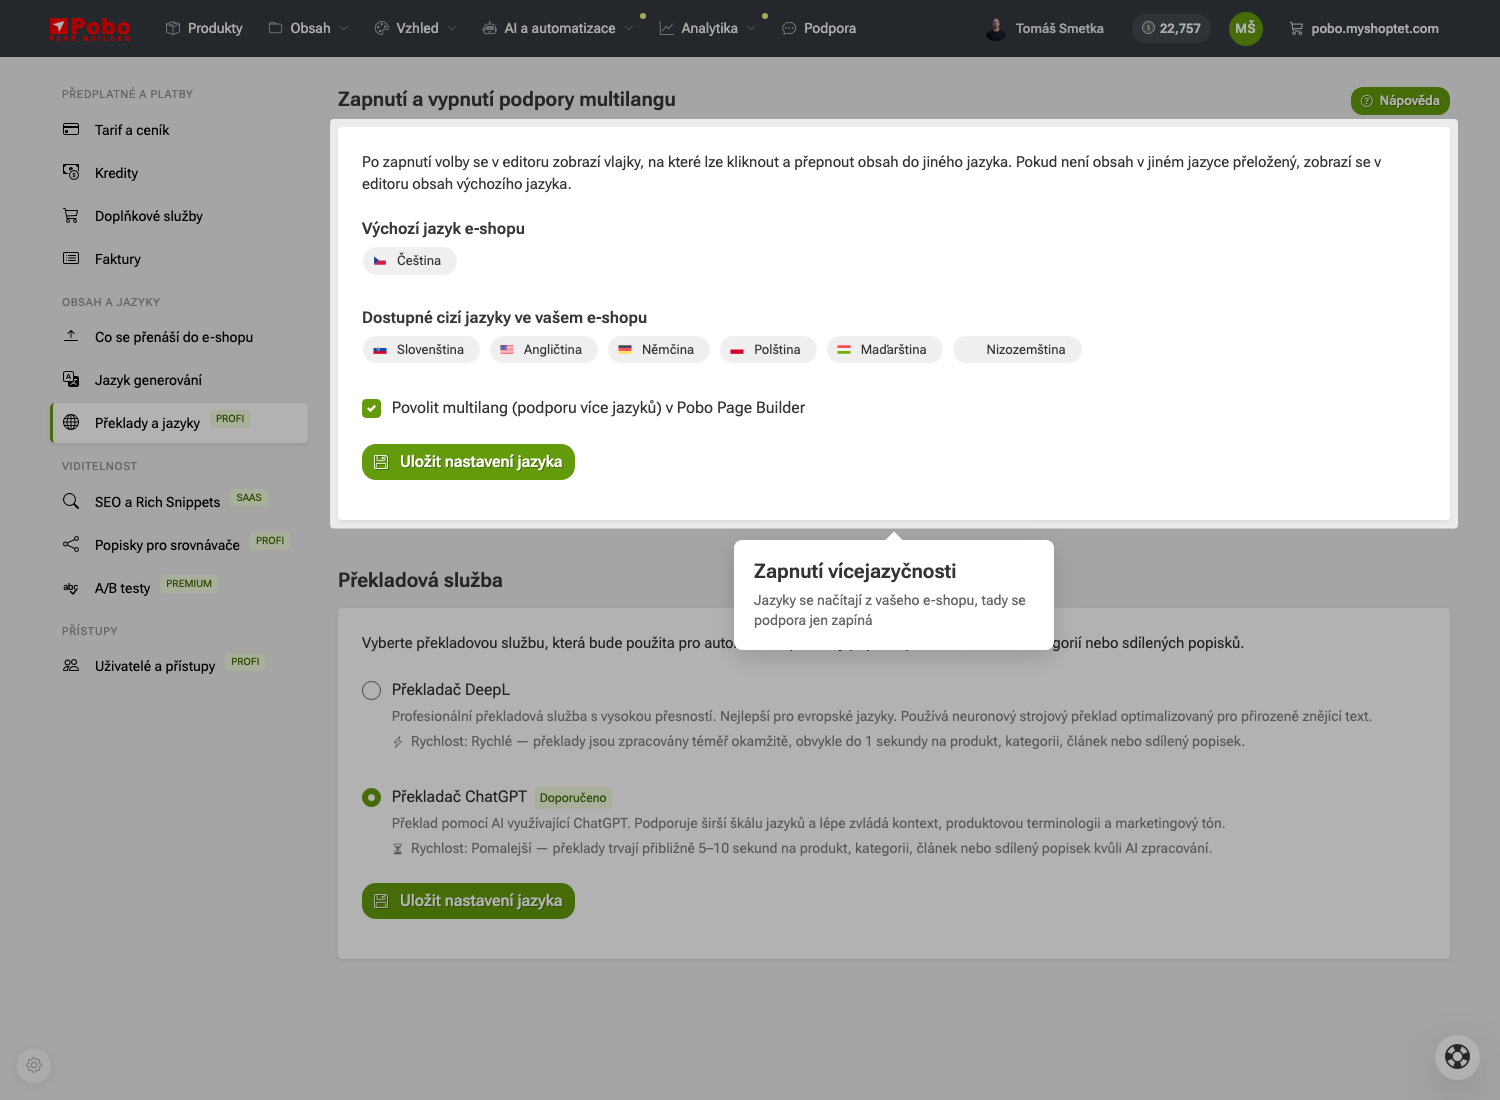Open the help lifebuoy icon at bottom right
Viewport: 1500px width, 1100px height.
(1457, 1057)
